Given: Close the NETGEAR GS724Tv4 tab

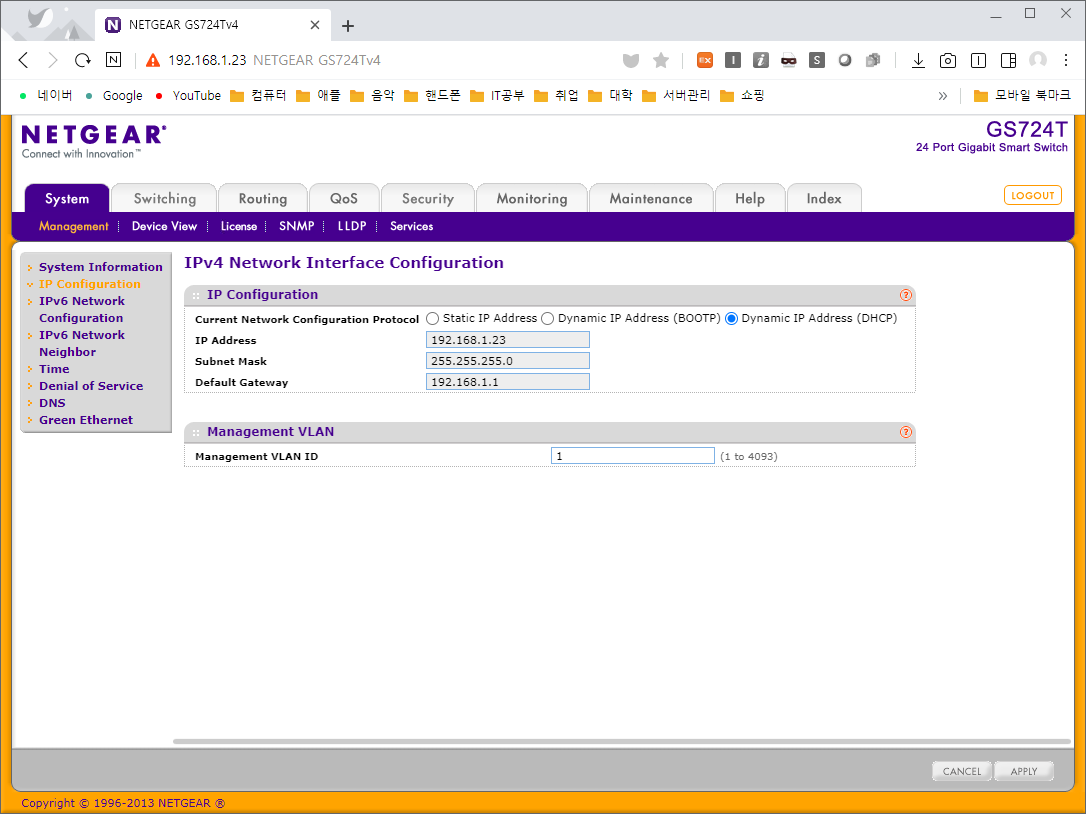Looking at the screenshot, I should [x=314, y=25].
